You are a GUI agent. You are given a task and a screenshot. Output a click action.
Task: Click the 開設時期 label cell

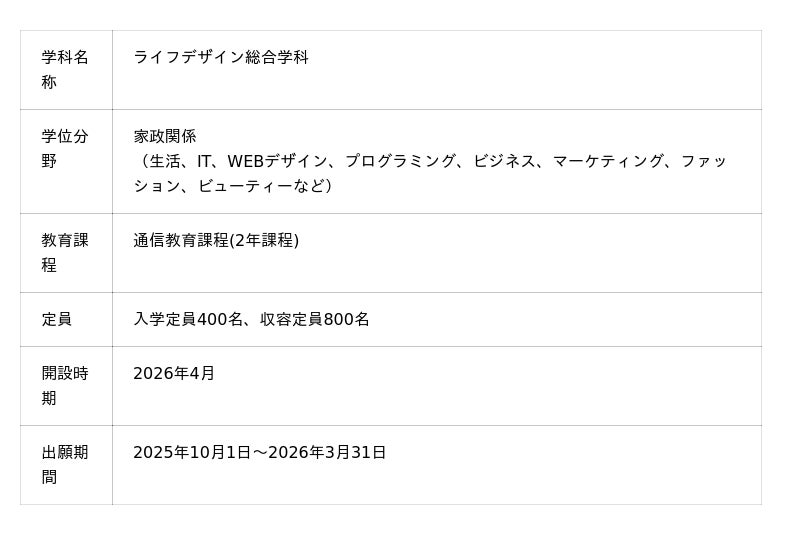(x=65, y=385)
